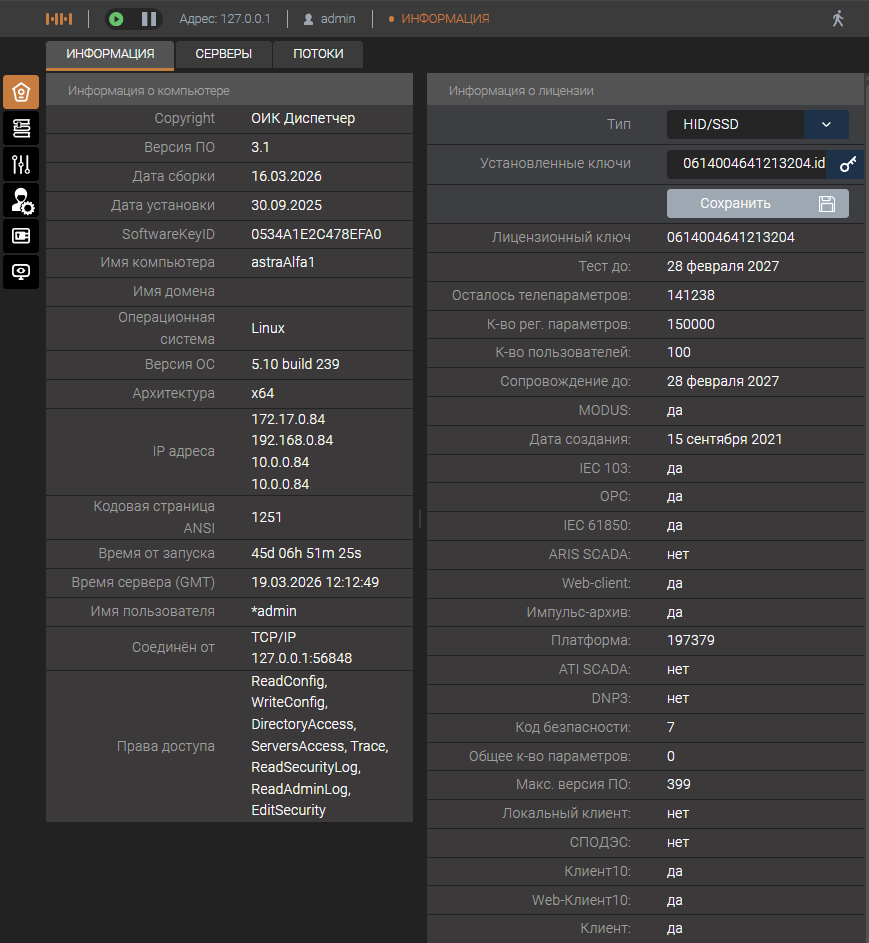Select the ИНФОРМАЦИЯ tab
This screenshot has width=869, height=943.
tap(110, 54)
